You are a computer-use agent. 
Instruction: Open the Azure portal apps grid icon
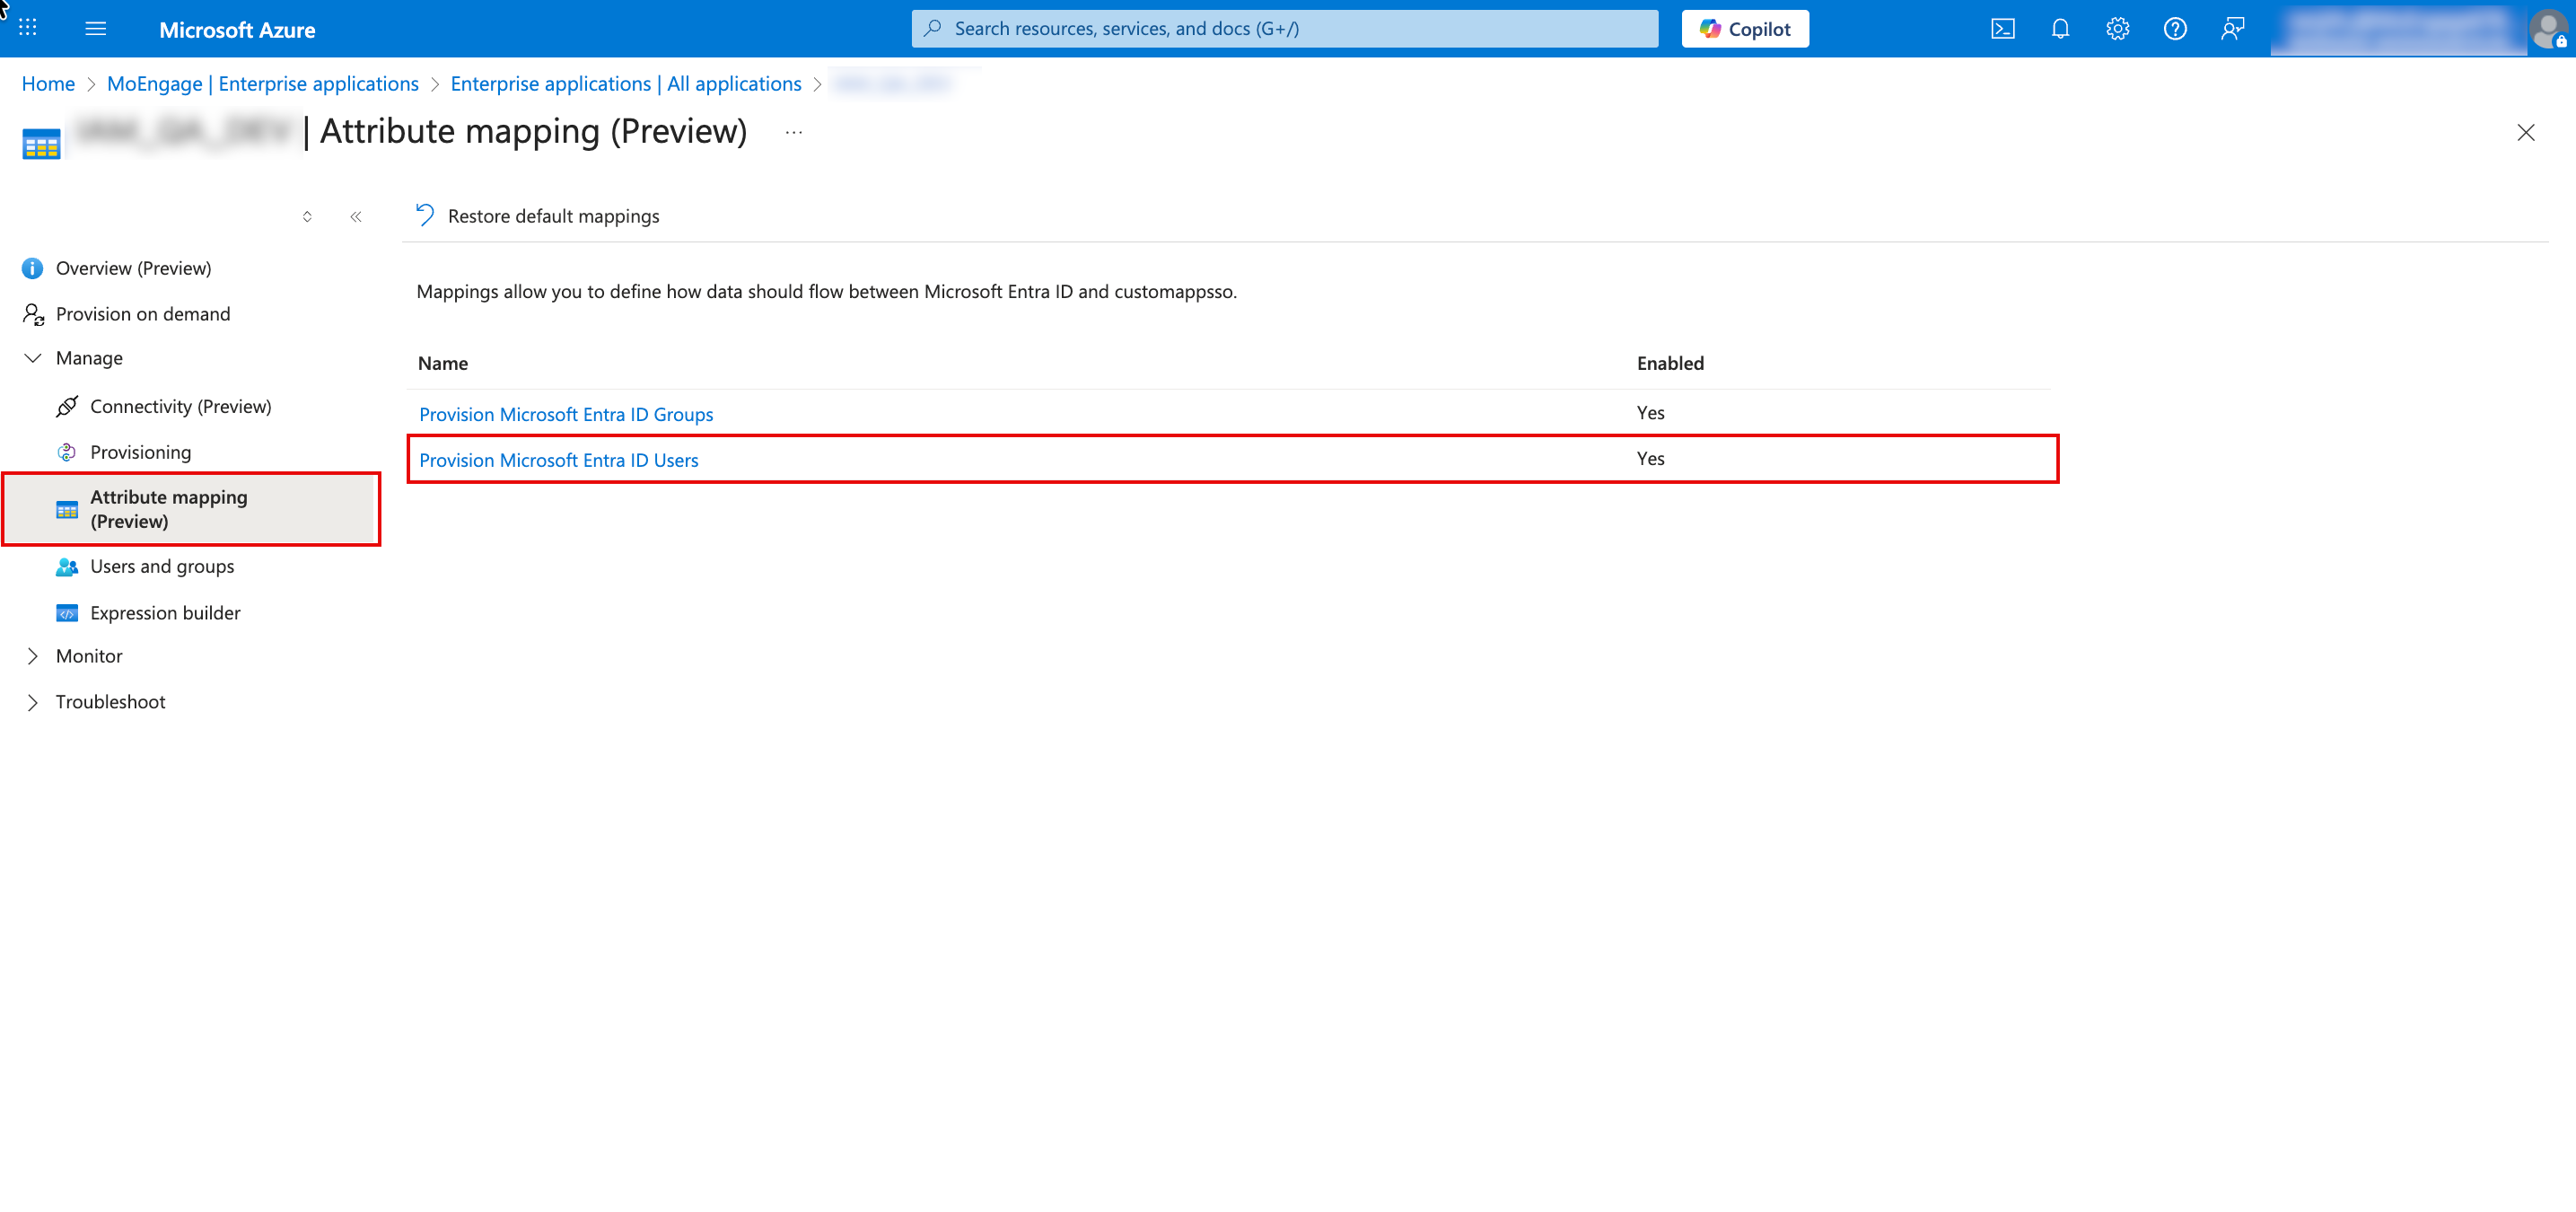click(x=28, y=28)
